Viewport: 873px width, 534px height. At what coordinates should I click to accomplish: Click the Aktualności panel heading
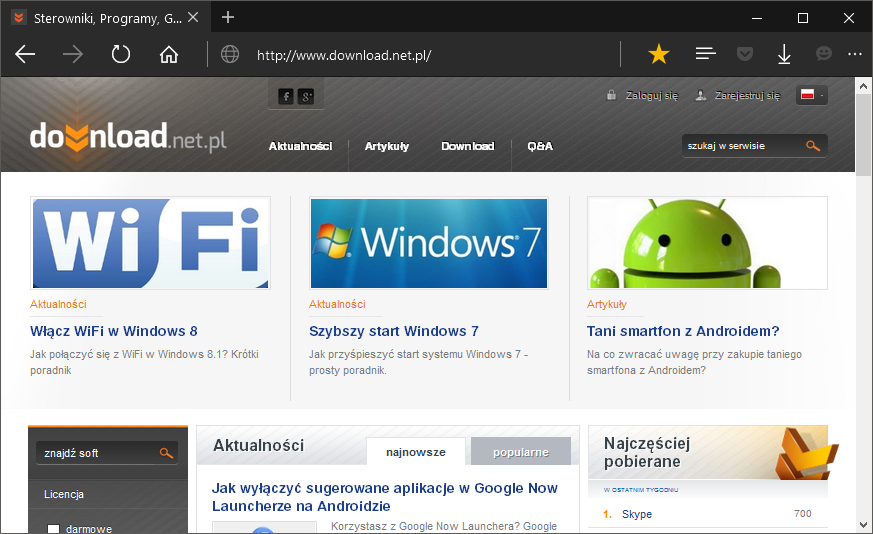tap(258, 445)
